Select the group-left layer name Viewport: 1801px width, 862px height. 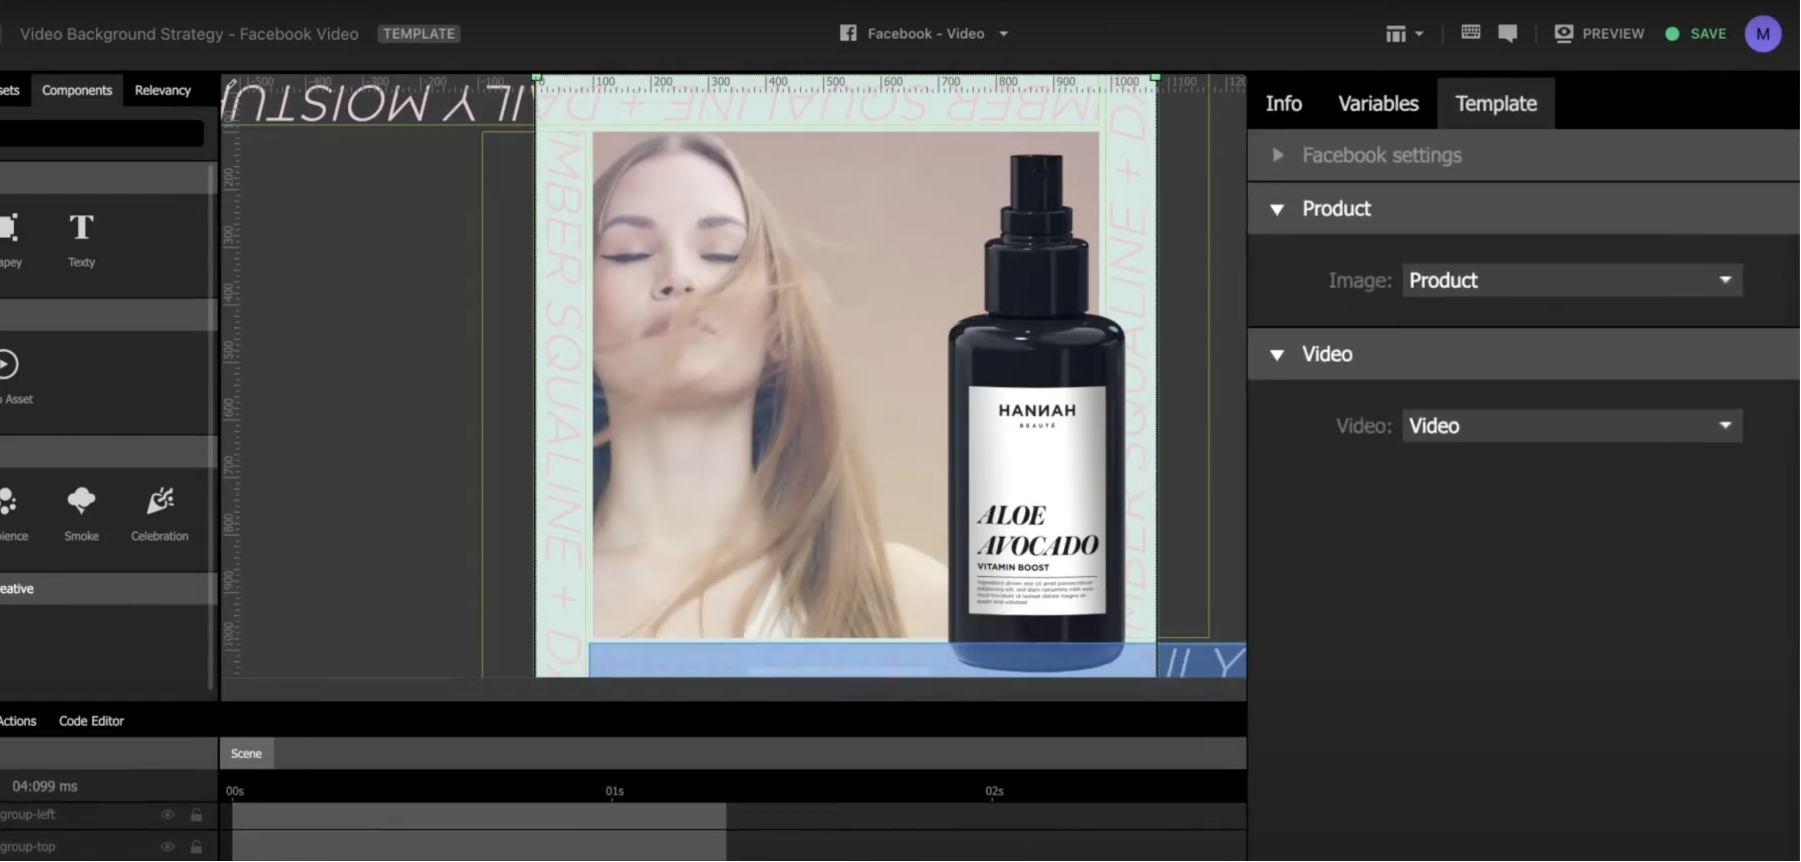(27, 815)
